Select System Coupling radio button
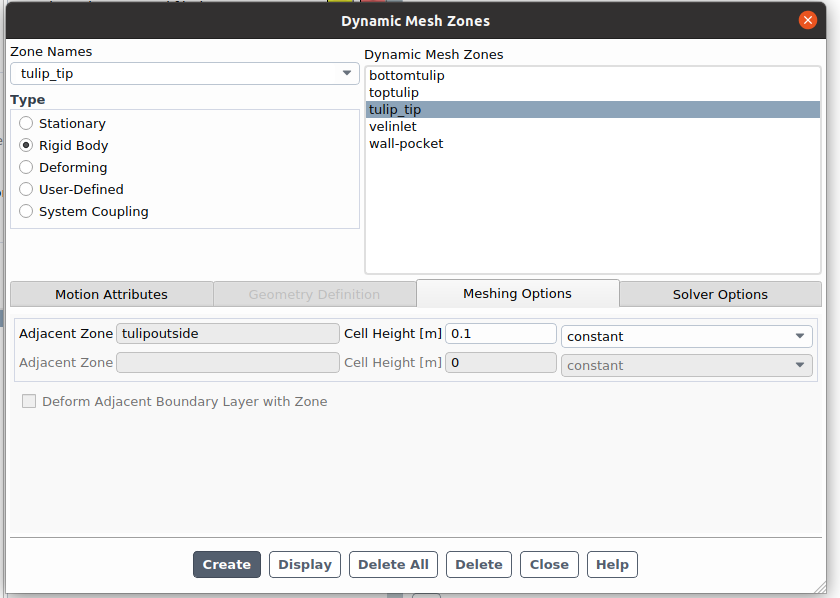The height and width of the screenshot is (598, 840). (x=26, y=212)
